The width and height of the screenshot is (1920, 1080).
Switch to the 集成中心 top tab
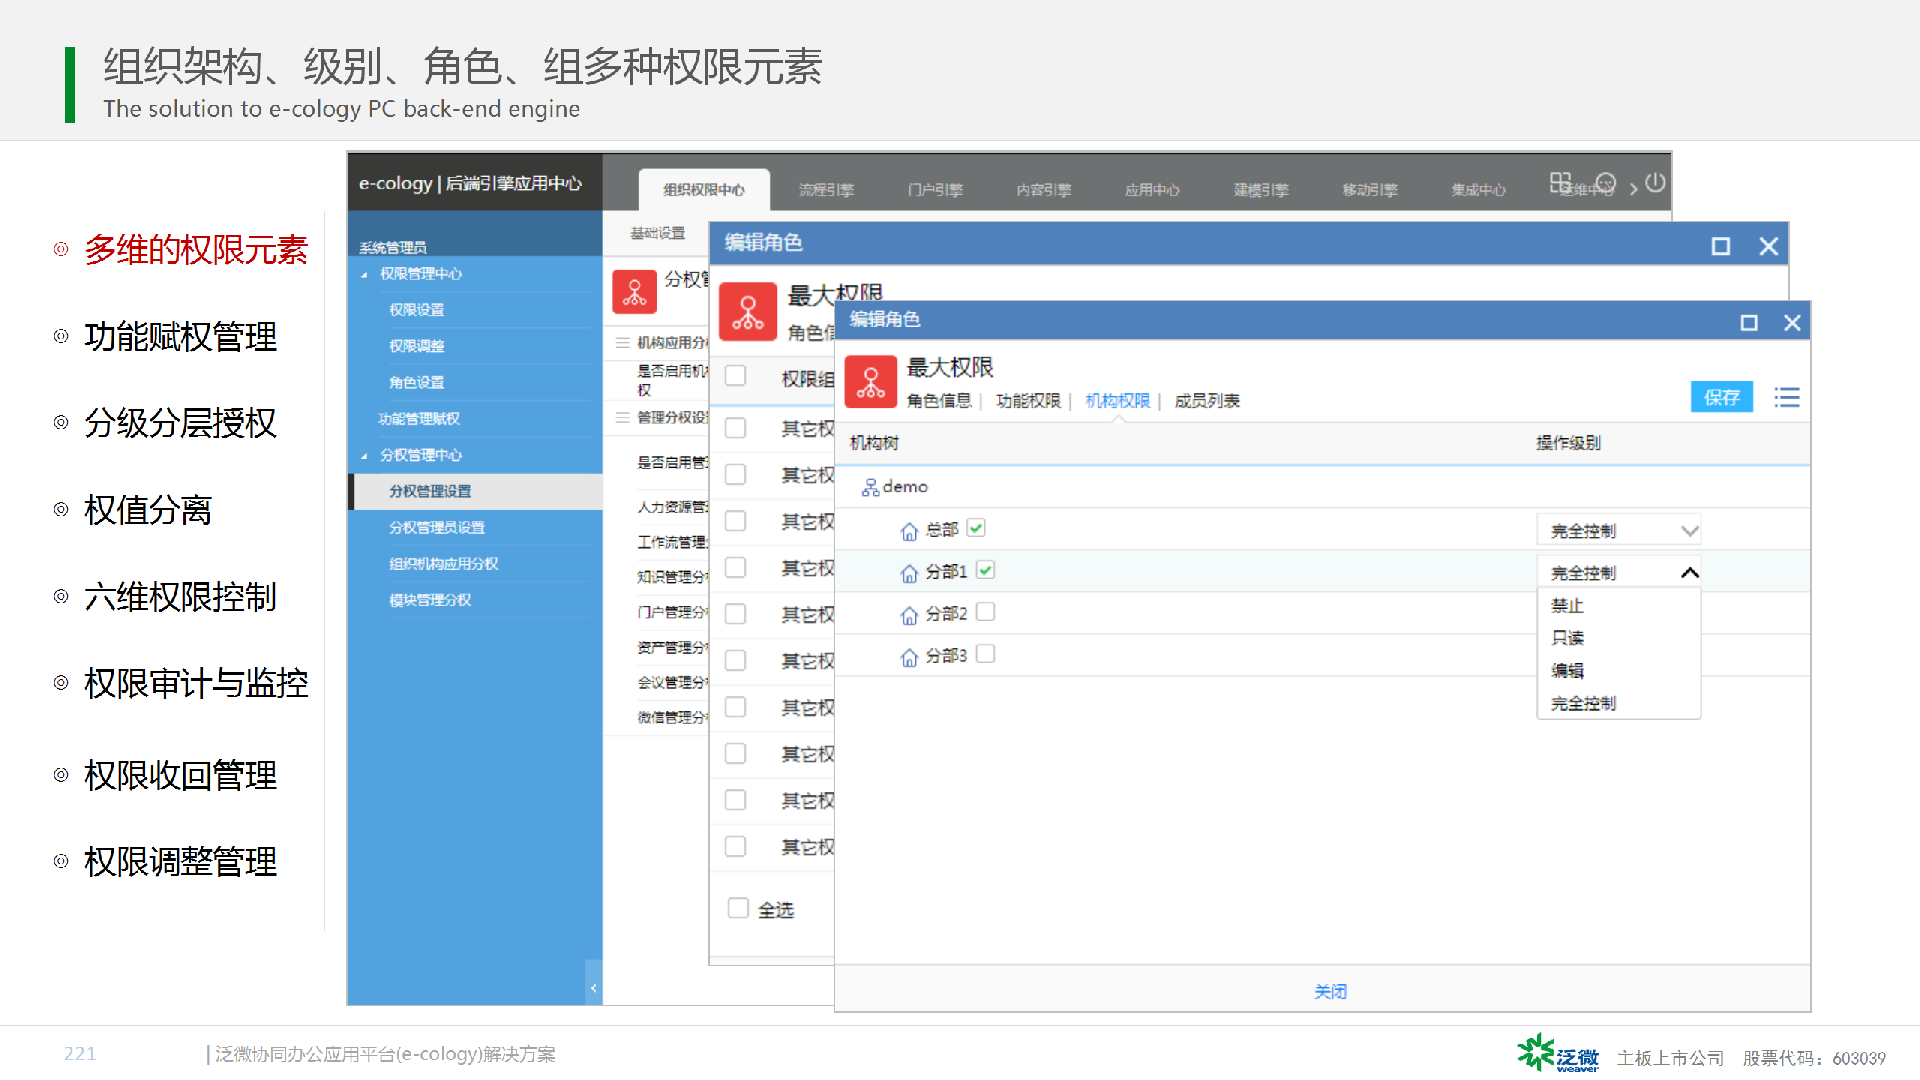point(1479,190)
